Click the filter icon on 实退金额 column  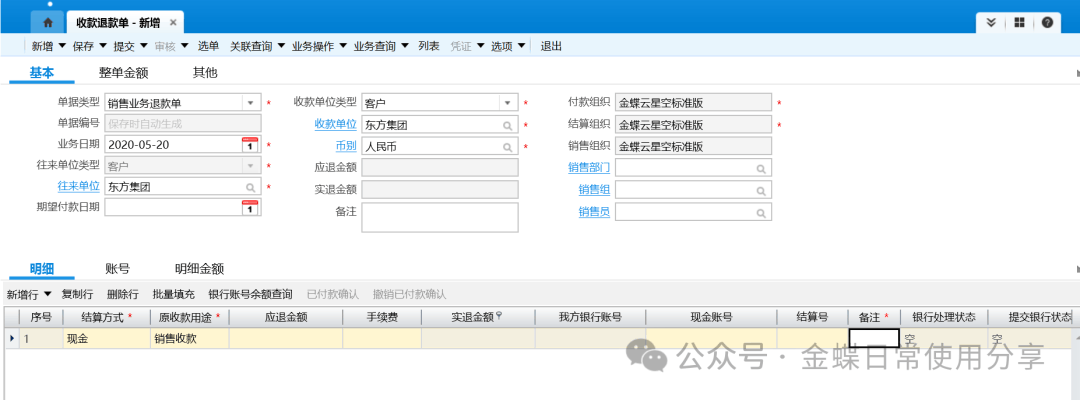(498, 316)
